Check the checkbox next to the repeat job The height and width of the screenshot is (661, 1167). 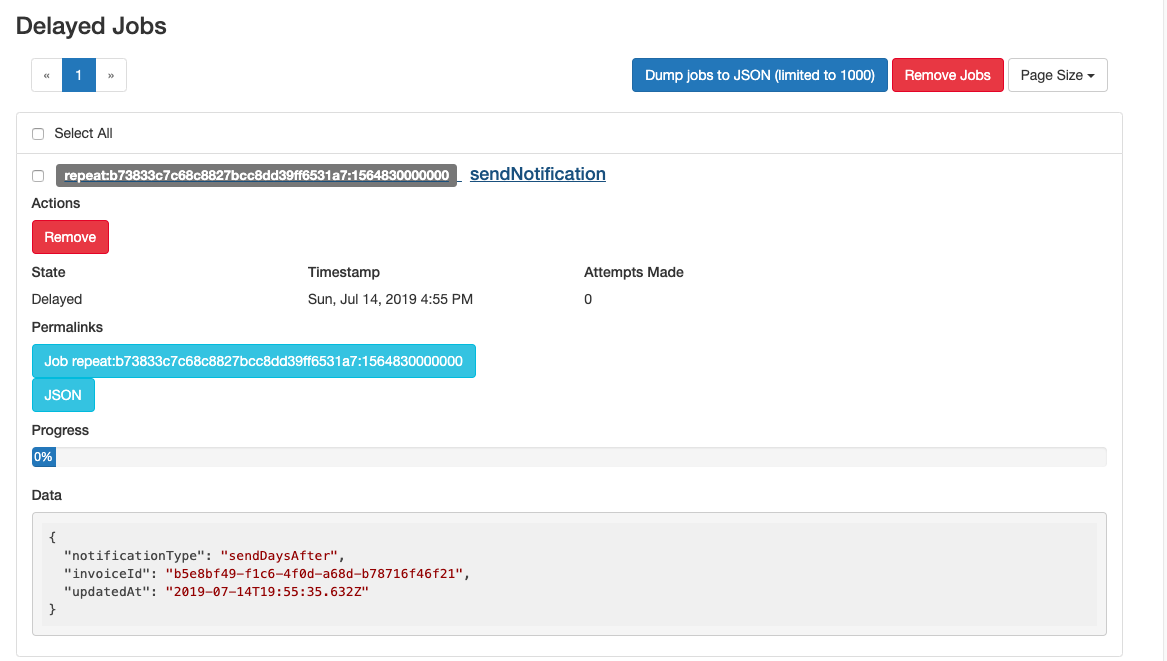pos(37,175)
